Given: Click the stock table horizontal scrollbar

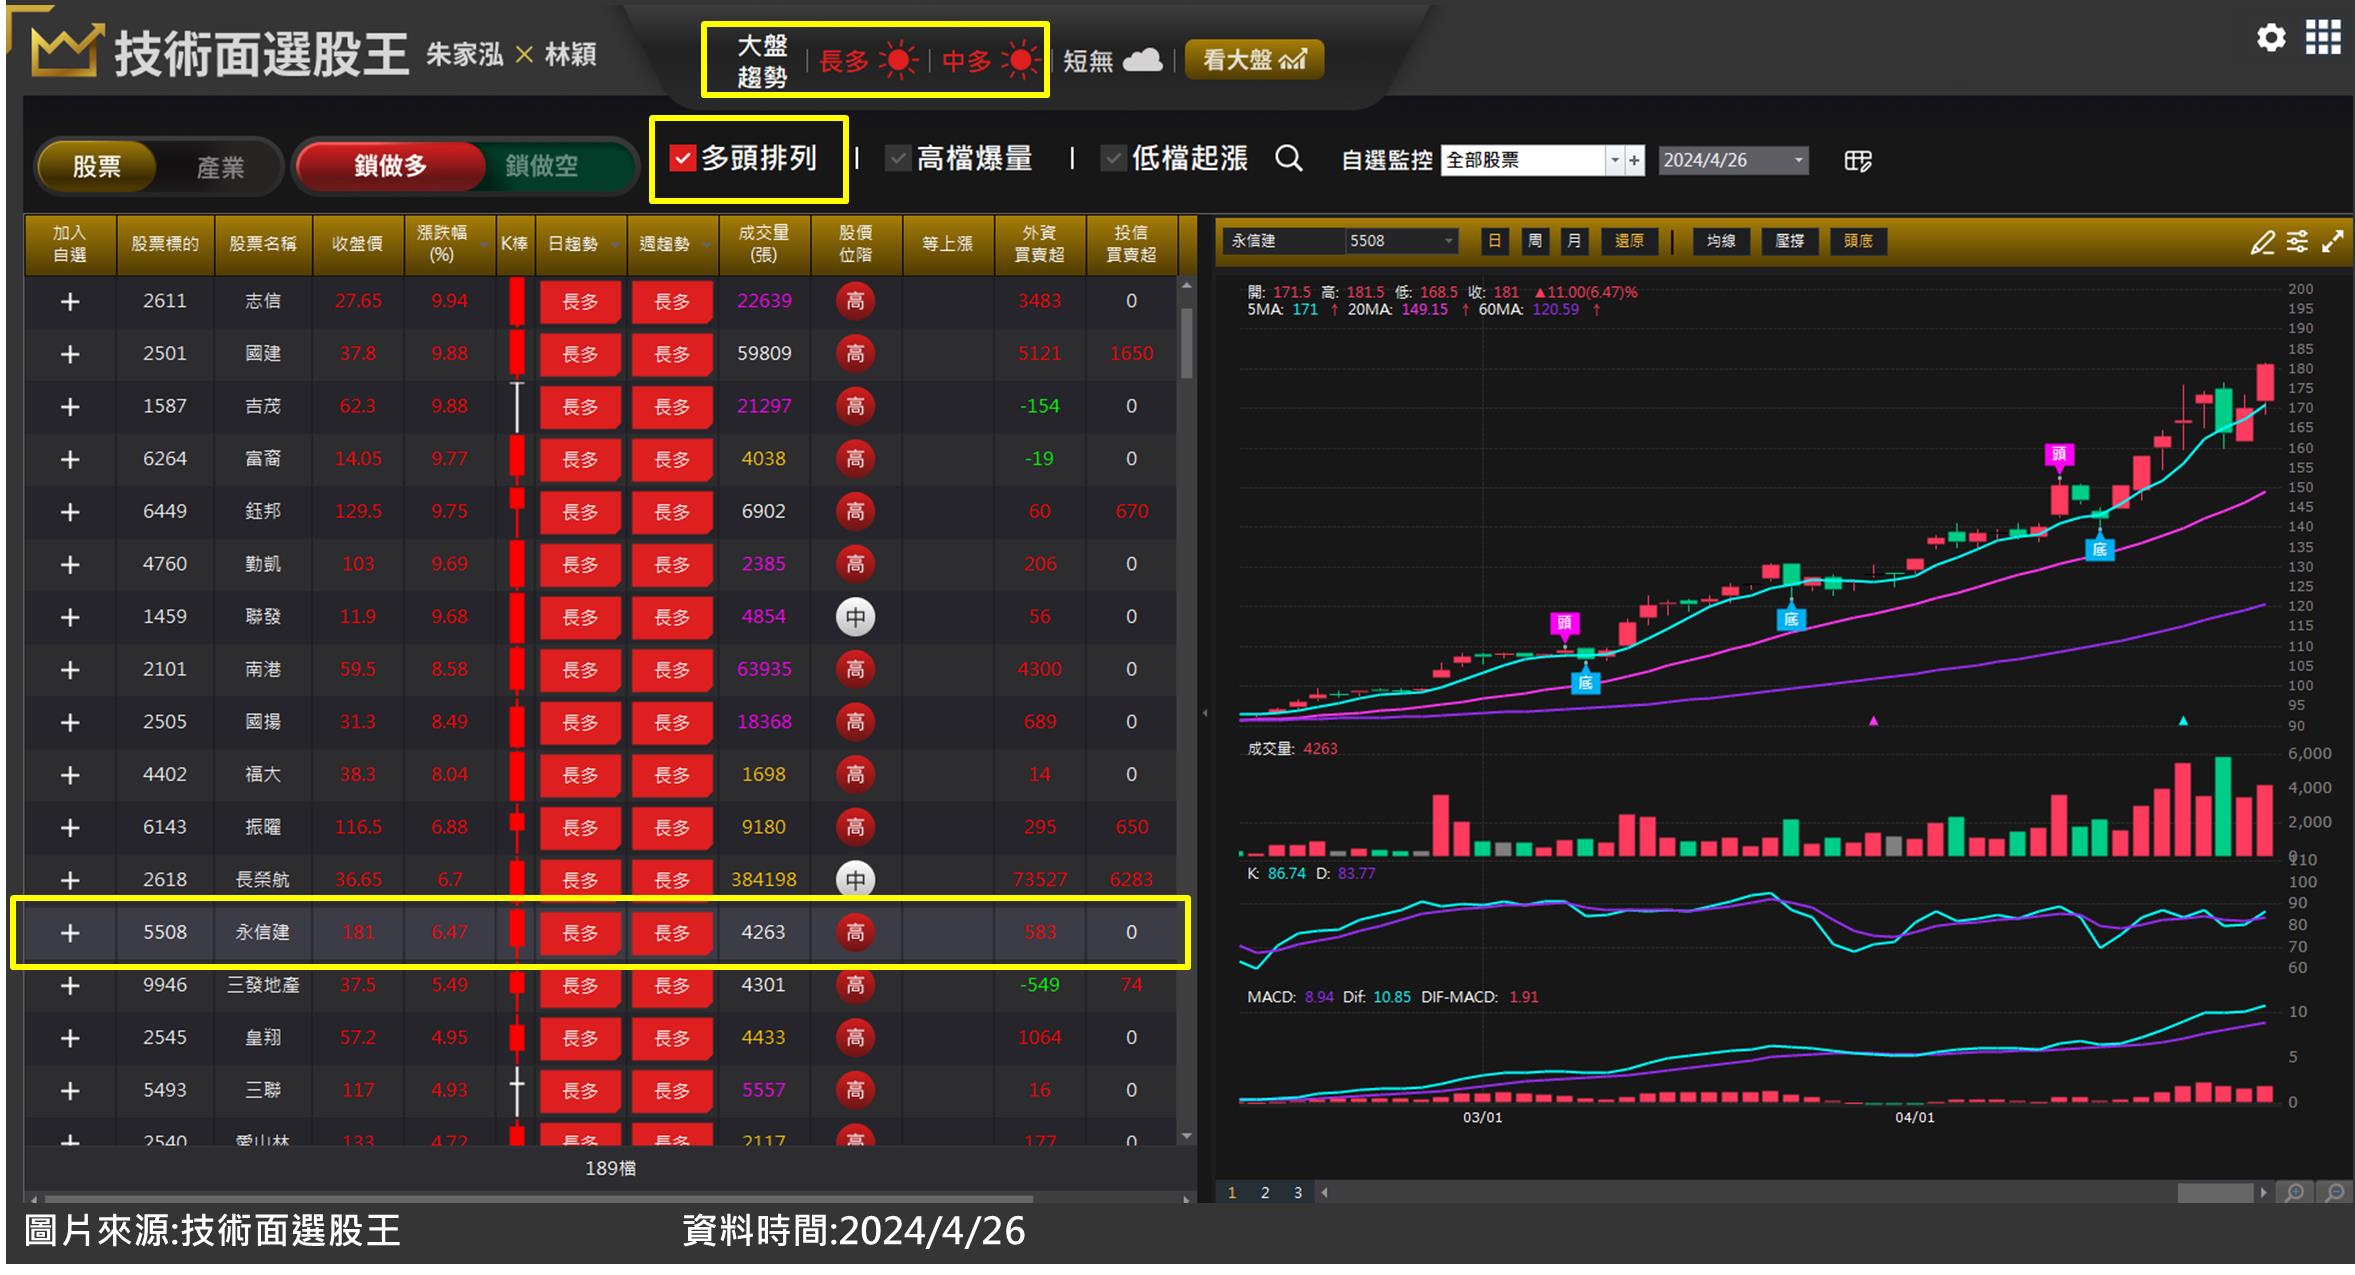Looking at the screenshot, I should pos(540,1198).
